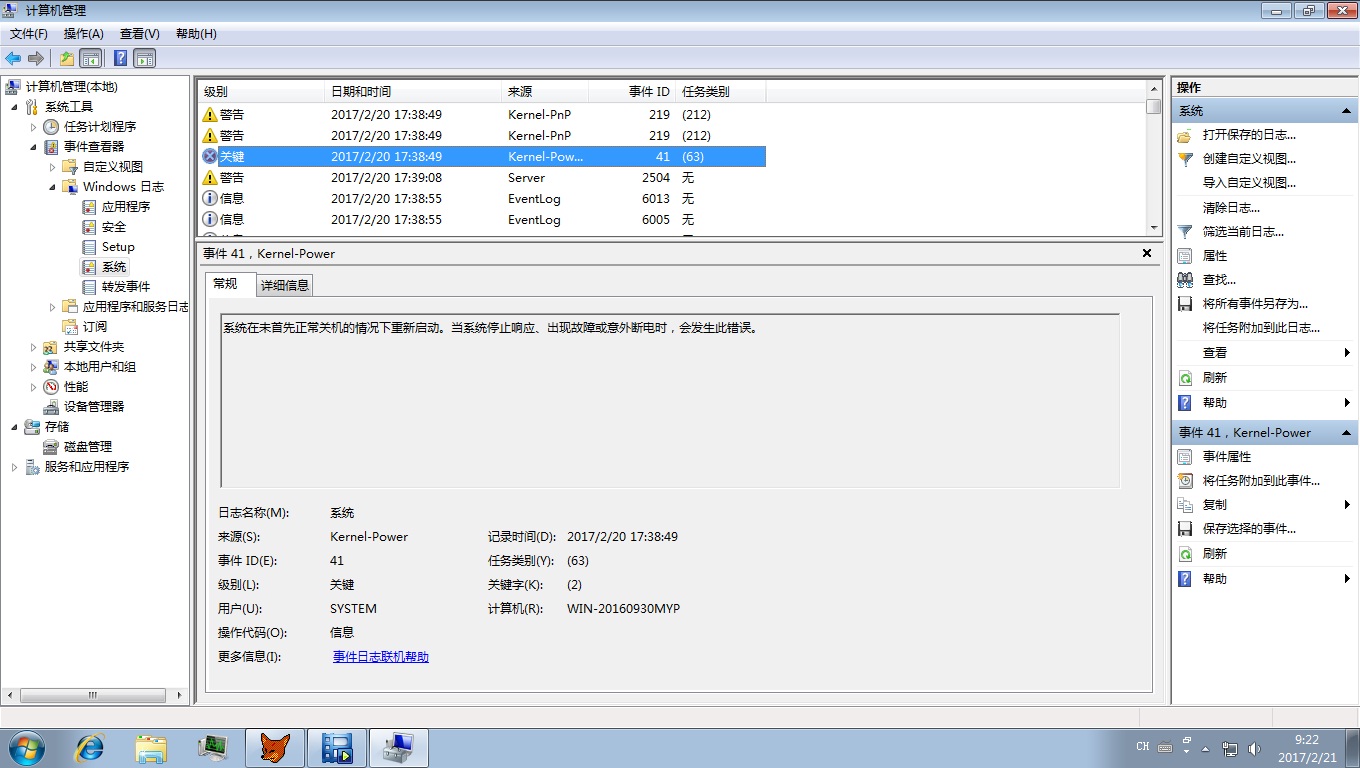
Task: Sort by 日期和时间 column header
Action: (x=413, y=91)
